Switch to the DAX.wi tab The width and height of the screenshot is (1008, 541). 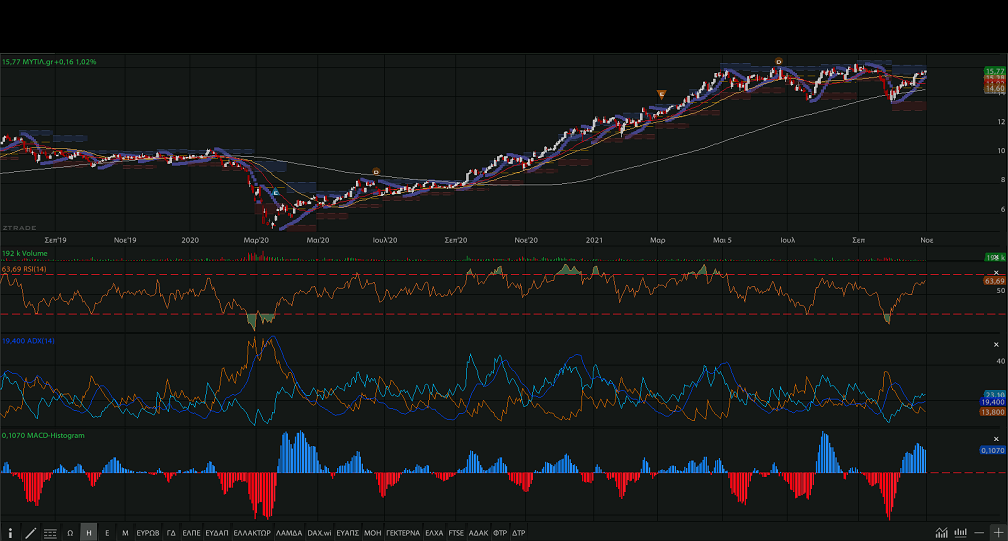[319, 533]
